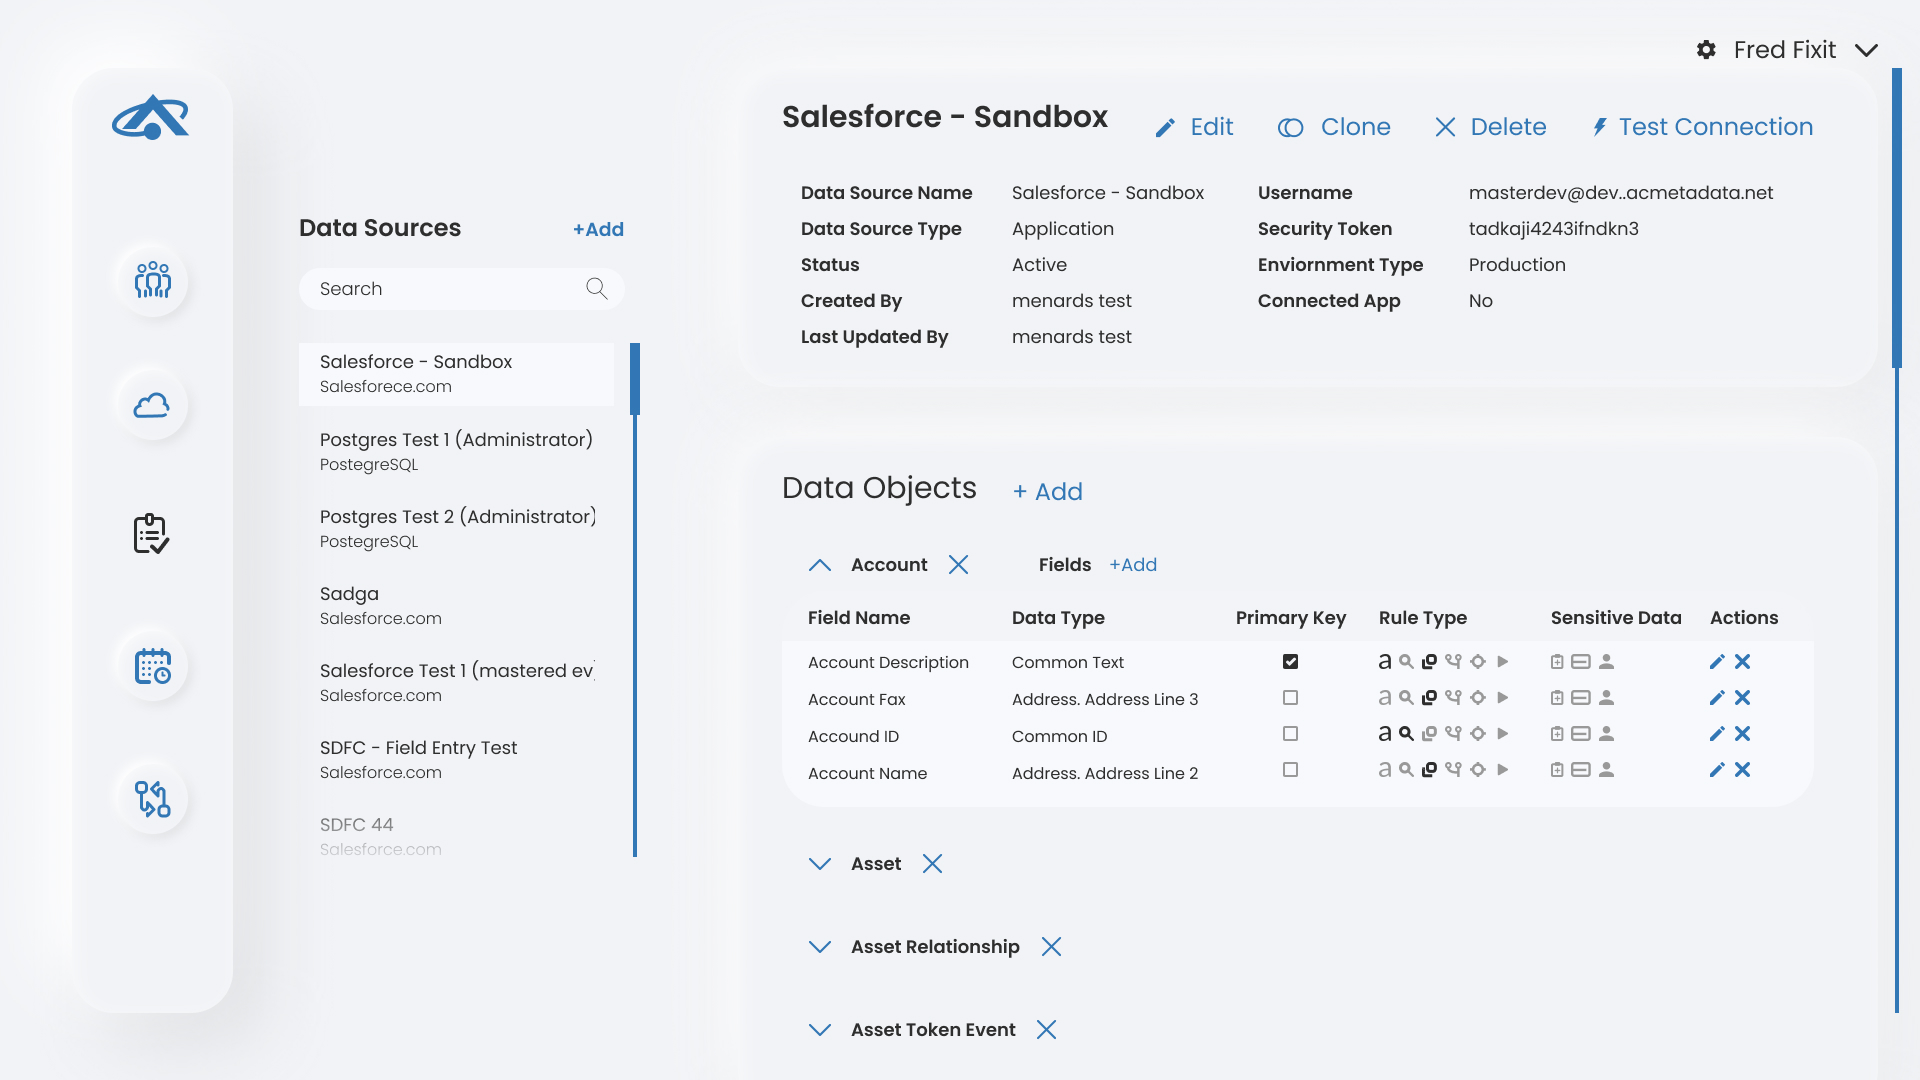Click Test Connection for Salesforce - Sandbox

click(1702, 126)
